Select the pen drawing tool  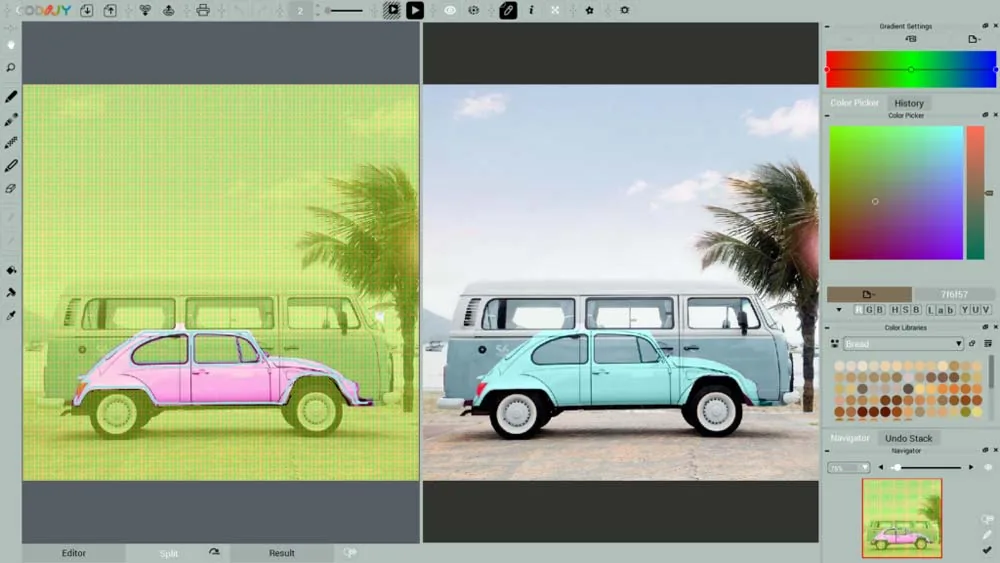11,97
